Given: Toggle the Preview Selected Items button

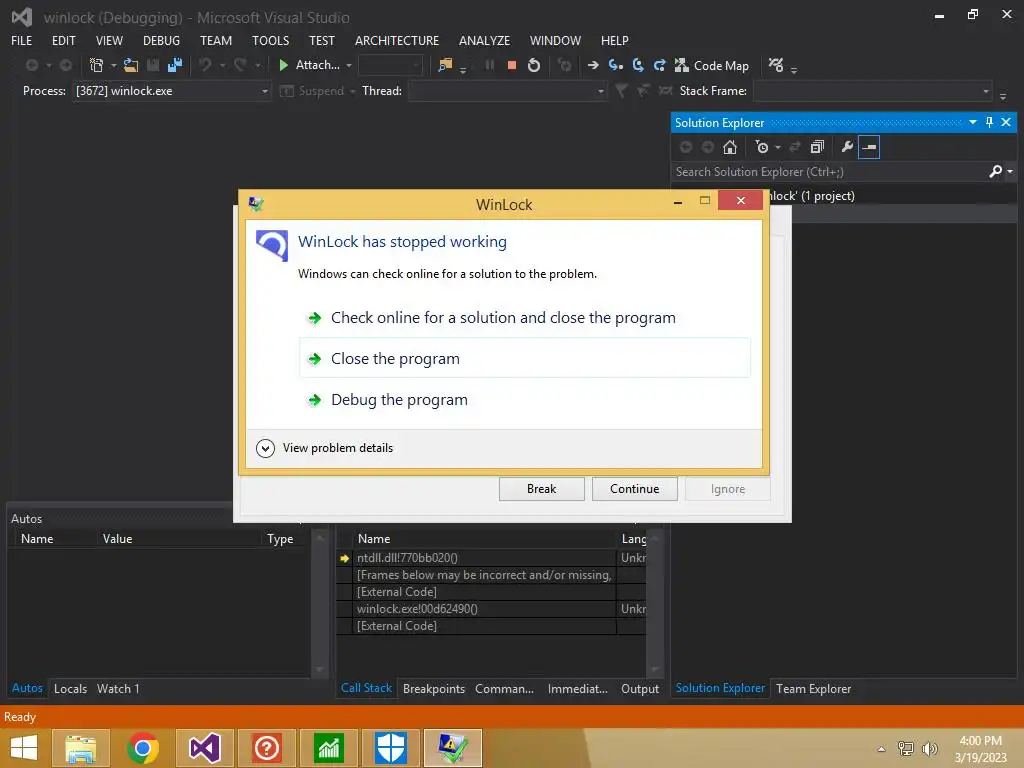Looking at the screenshot, I should [869, 147].
